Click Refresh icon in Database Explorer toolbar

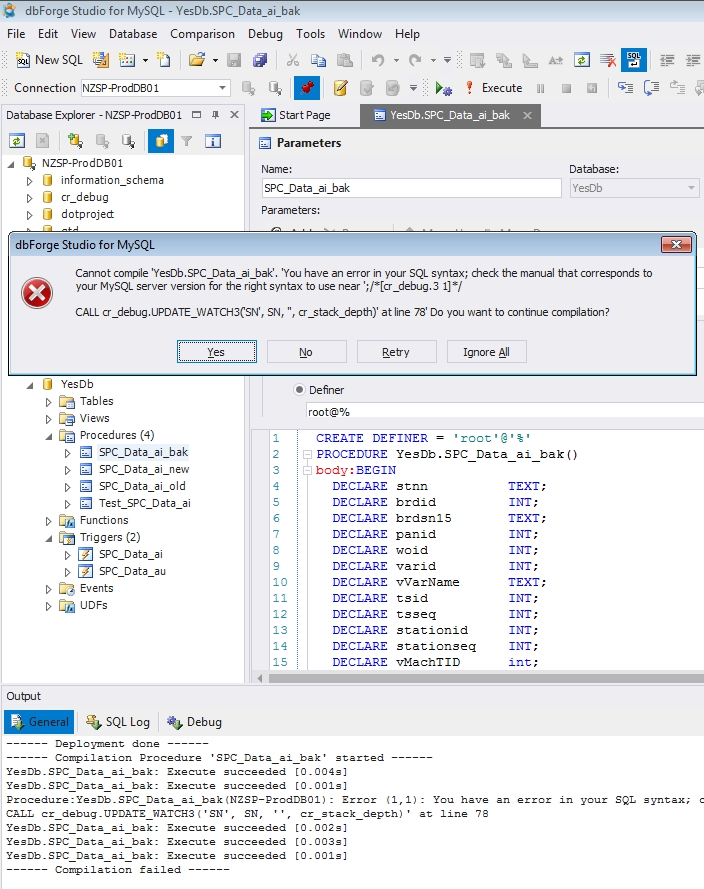17,141
